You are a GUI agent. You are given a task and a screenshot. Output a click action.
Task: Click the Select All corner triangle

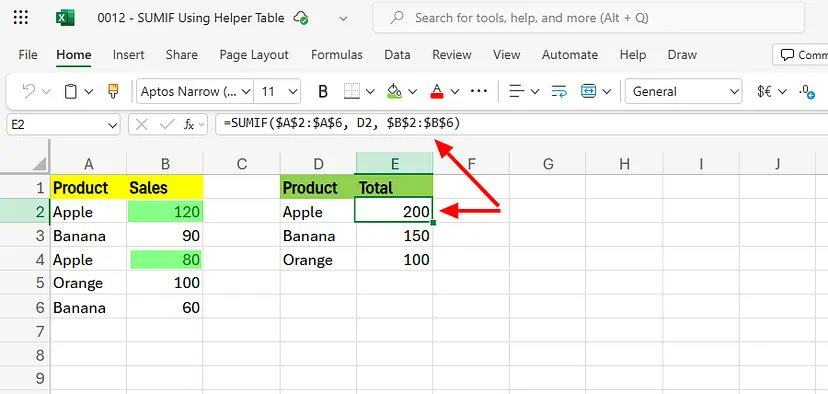tap(39, 164)
